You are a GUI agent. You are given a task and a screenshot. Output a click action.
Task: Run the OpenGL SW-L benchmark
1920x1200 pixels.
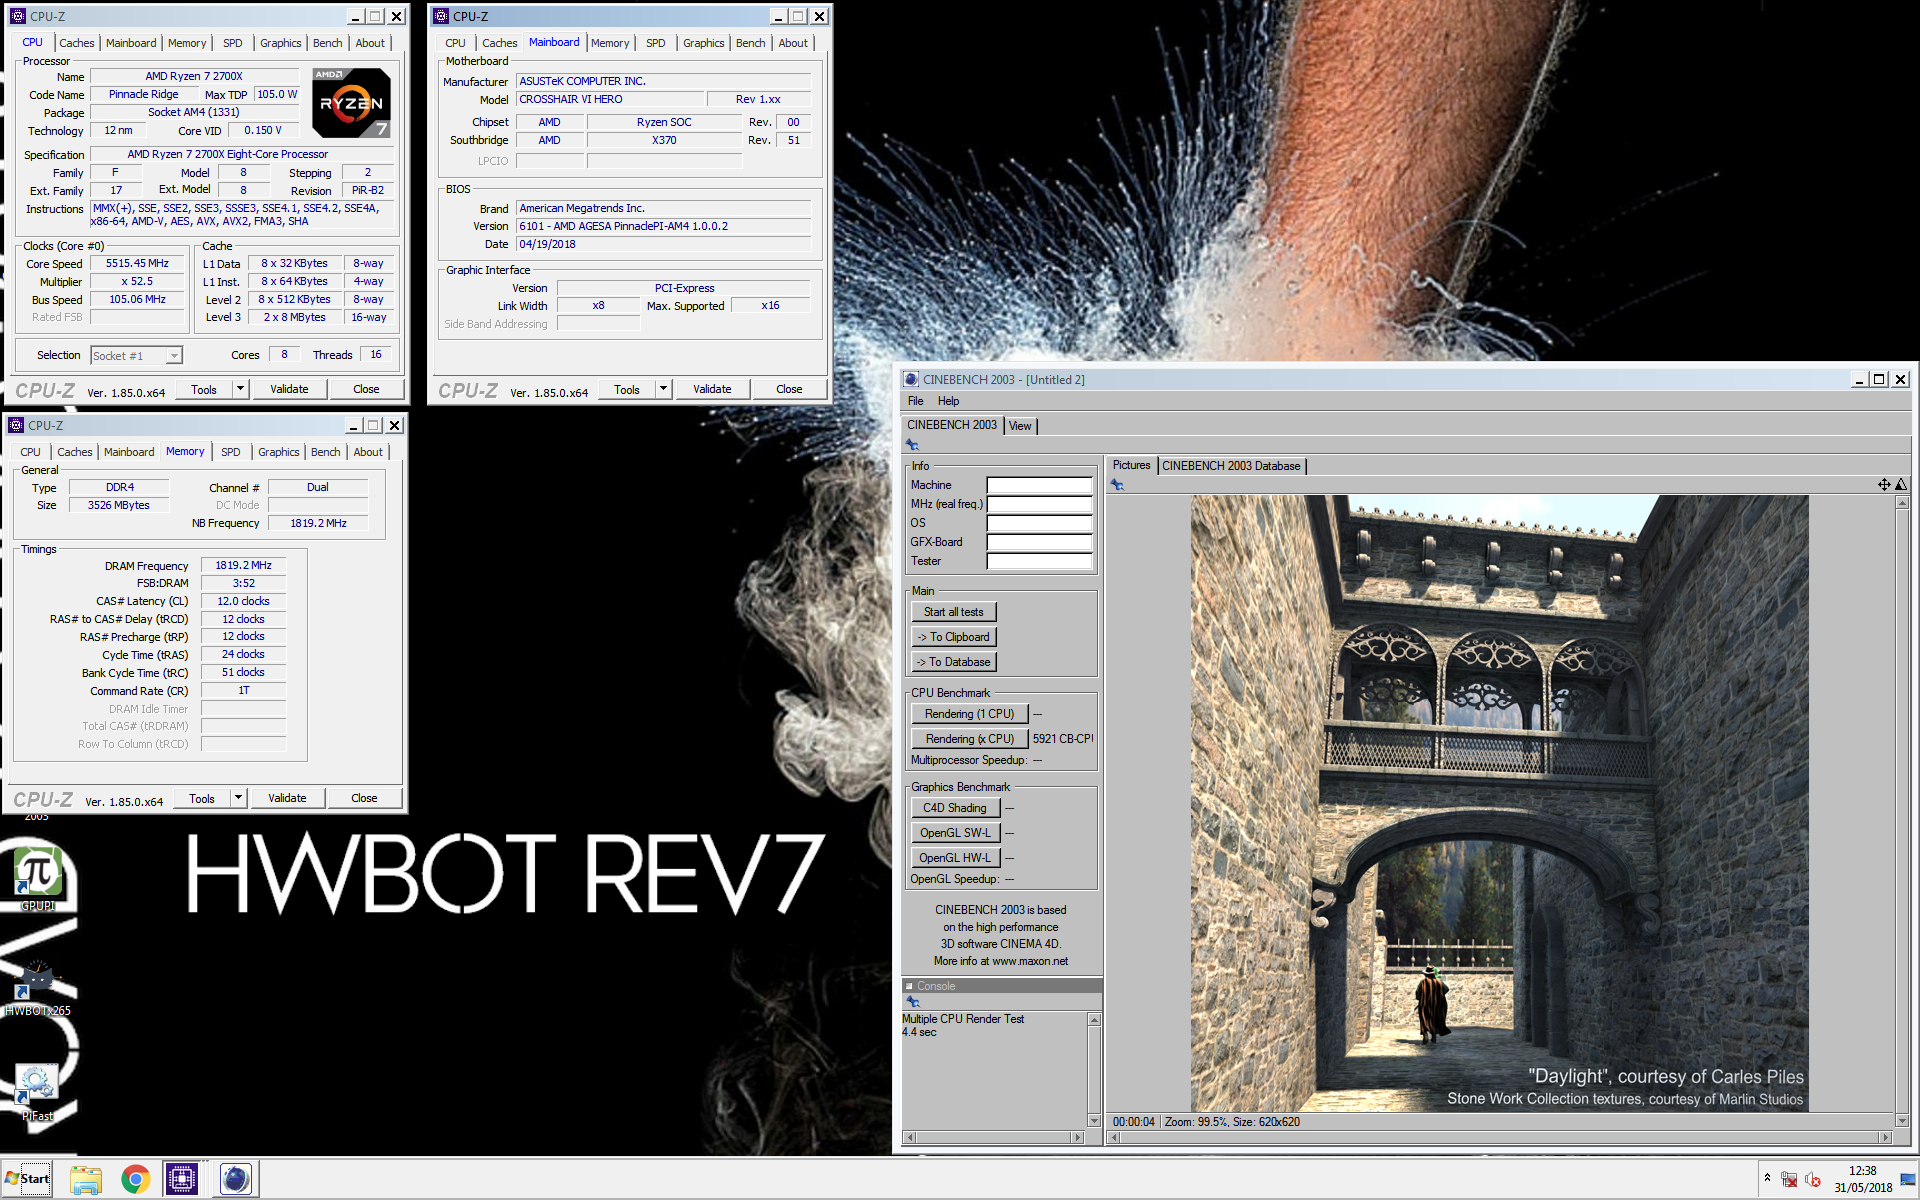pyautogui.click(x=954, y=833)
